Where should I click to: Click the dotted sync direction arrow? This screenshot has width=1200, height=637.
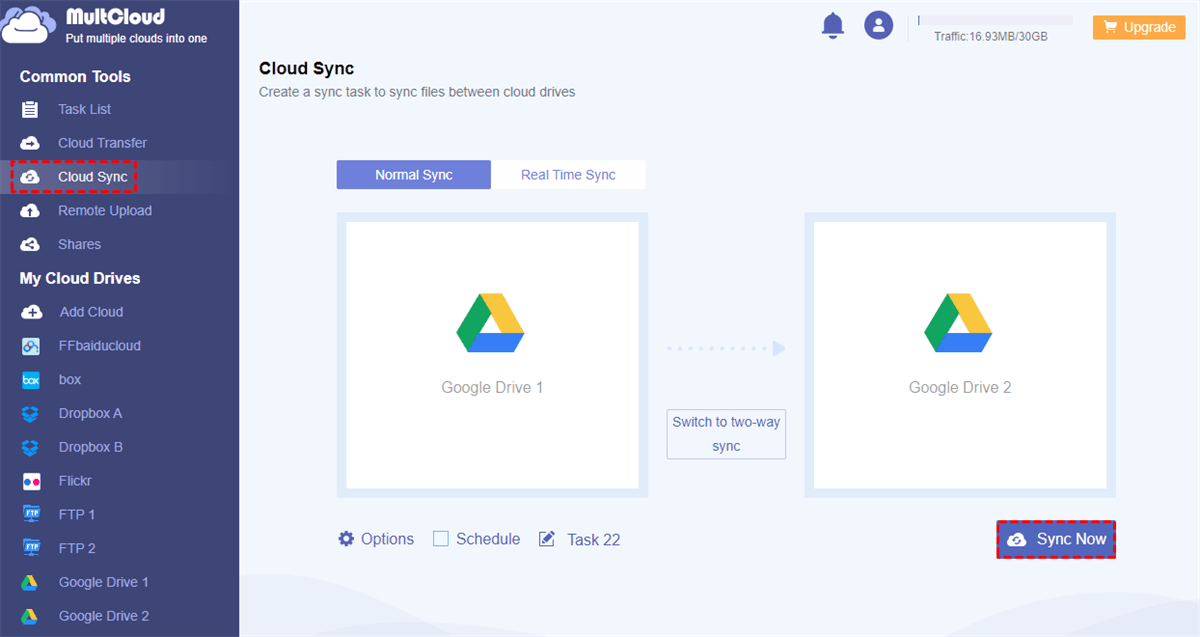[726, 348]
